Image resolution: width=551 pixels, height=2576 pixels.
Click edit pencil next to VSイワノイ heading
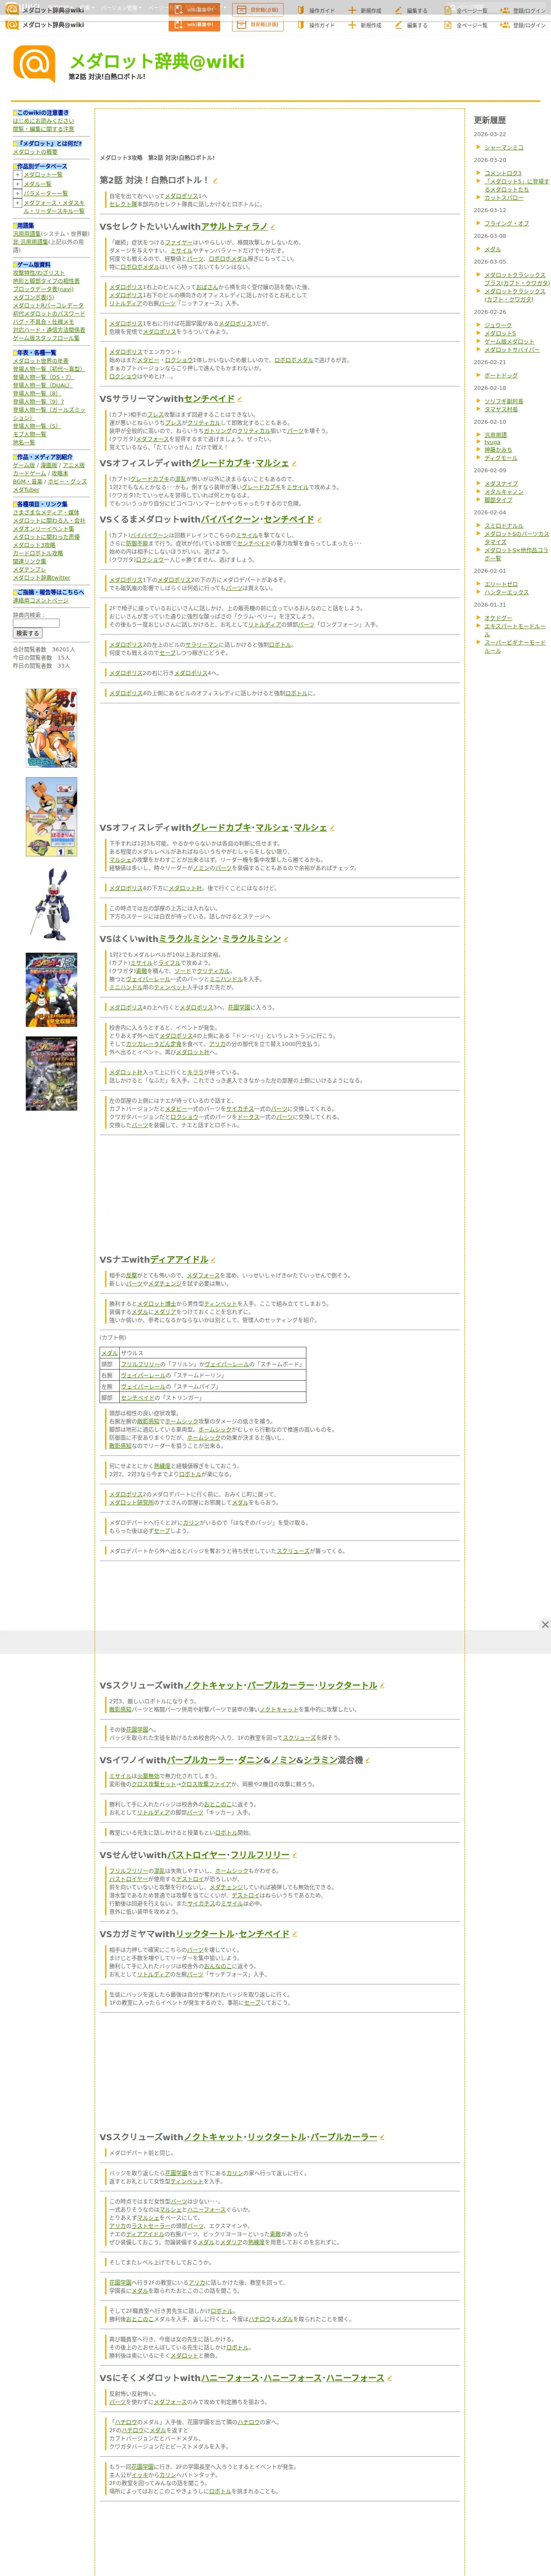pos(368,1760)
